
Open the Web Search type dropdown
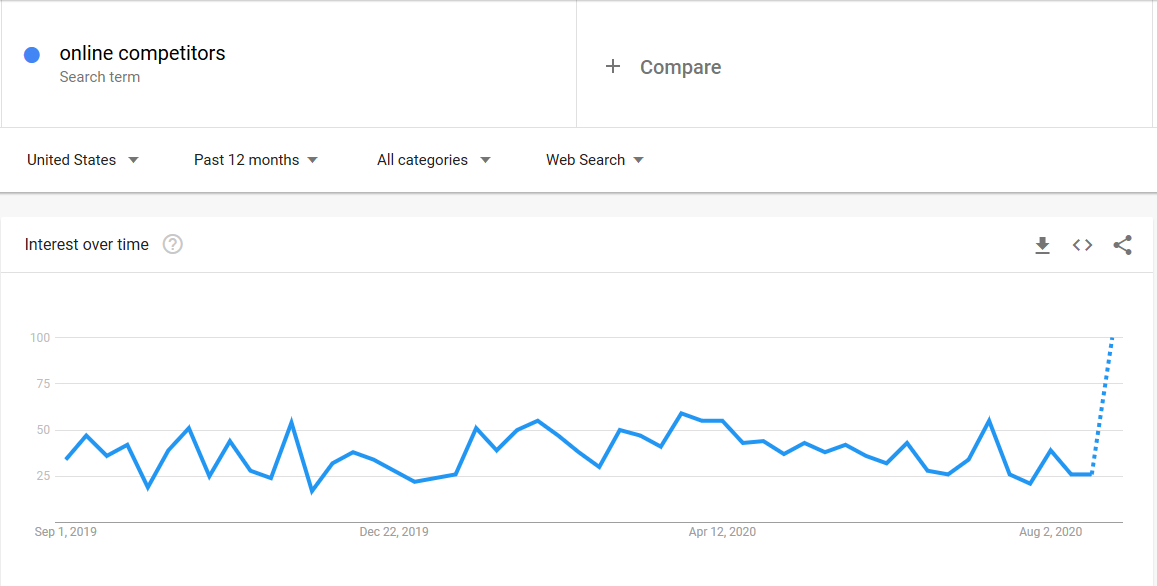[x=595, y=160]
